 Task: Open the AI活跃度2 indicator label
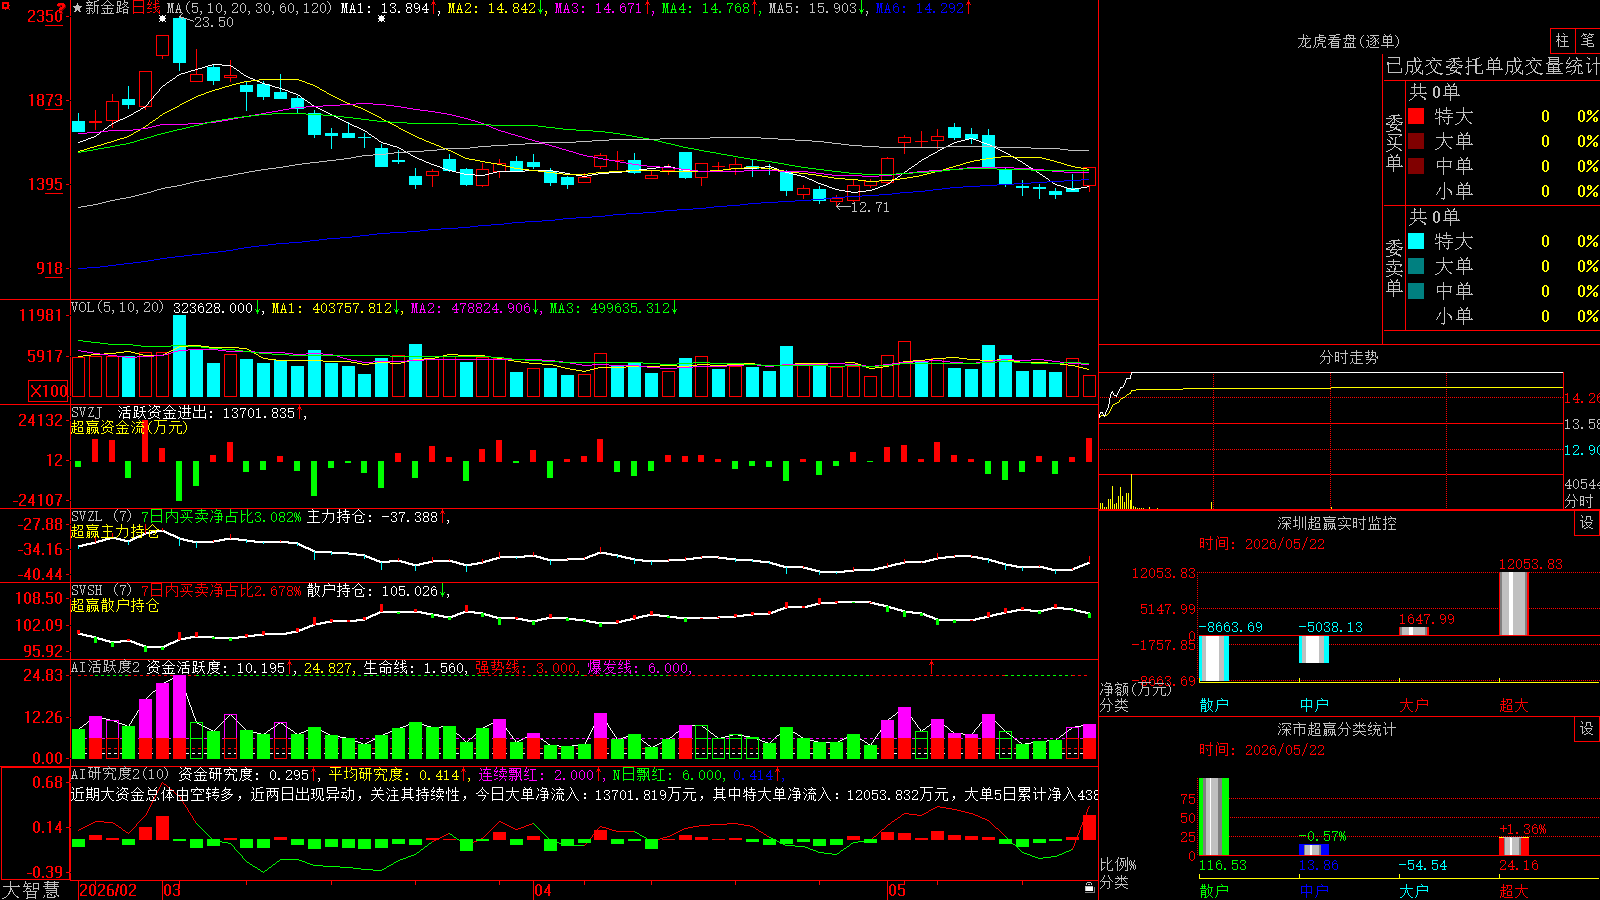tap(106, 667)
